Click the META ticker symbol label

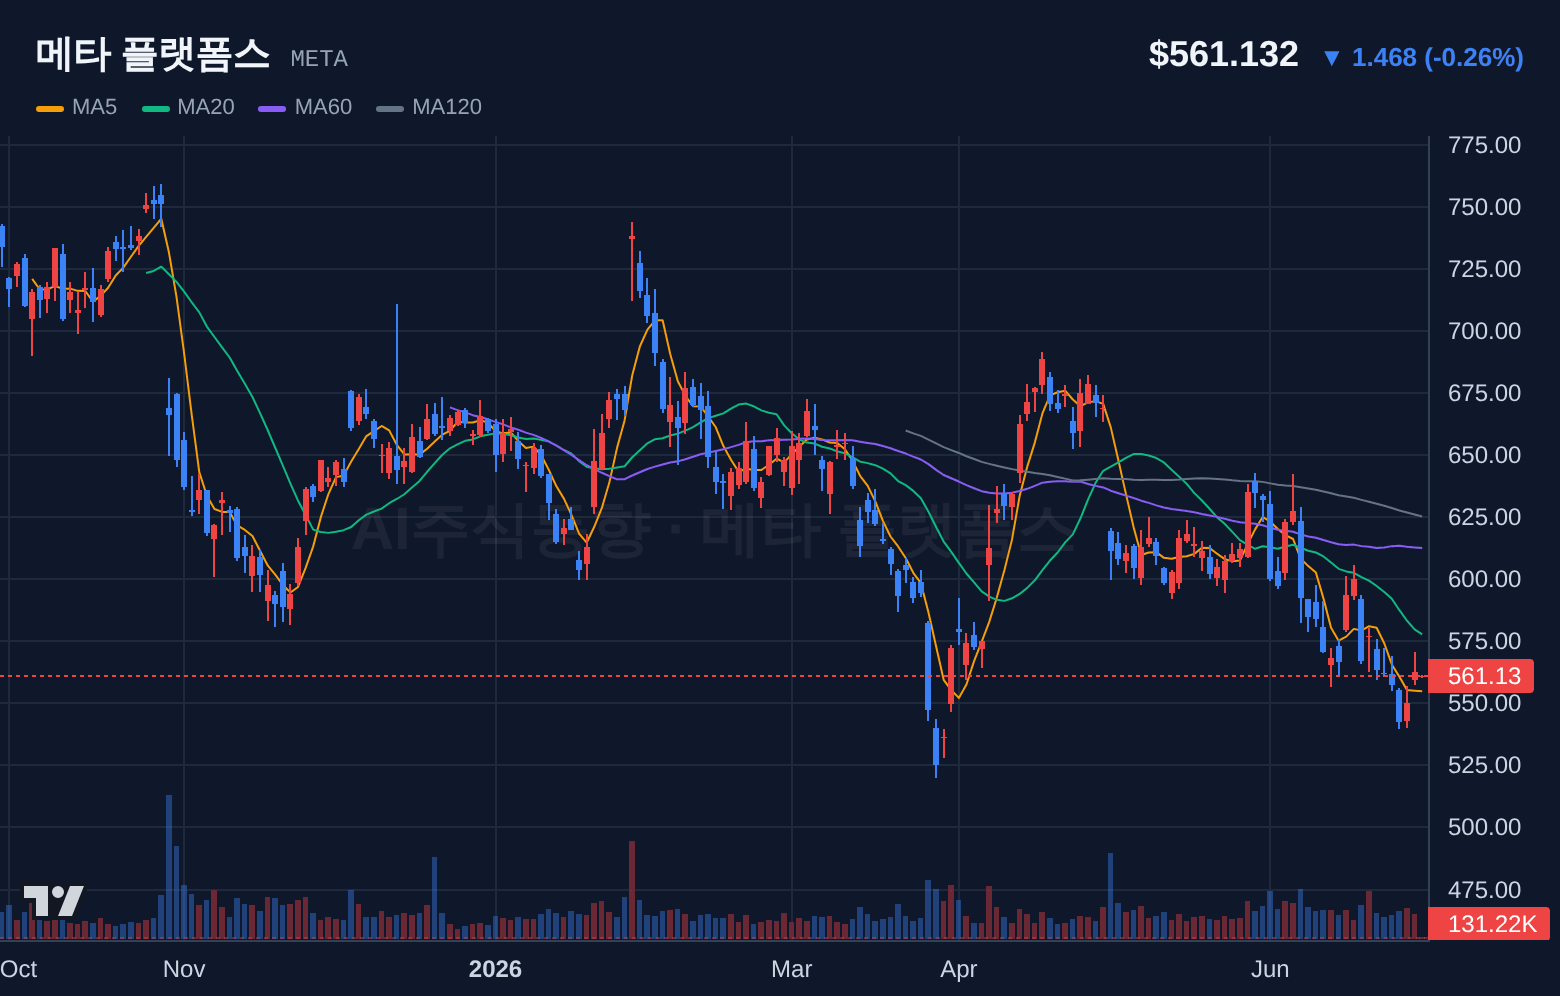pos(319,59)
